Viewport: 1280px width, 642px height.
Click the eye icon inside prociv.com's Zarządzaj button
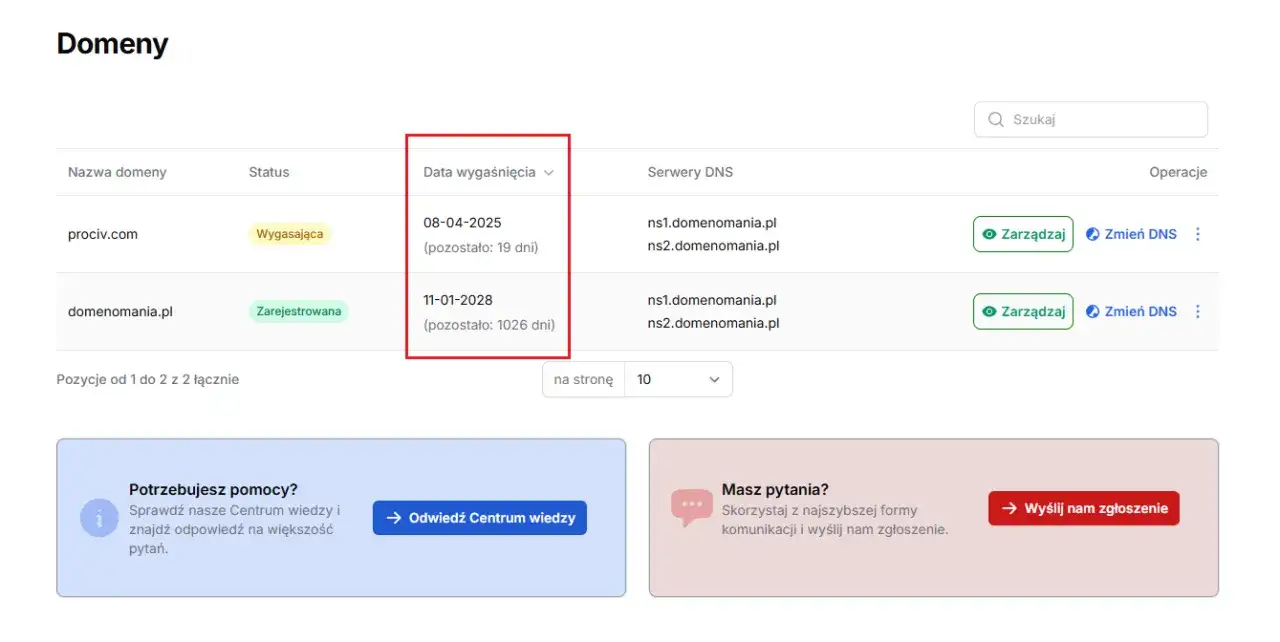tap(987, 234)
